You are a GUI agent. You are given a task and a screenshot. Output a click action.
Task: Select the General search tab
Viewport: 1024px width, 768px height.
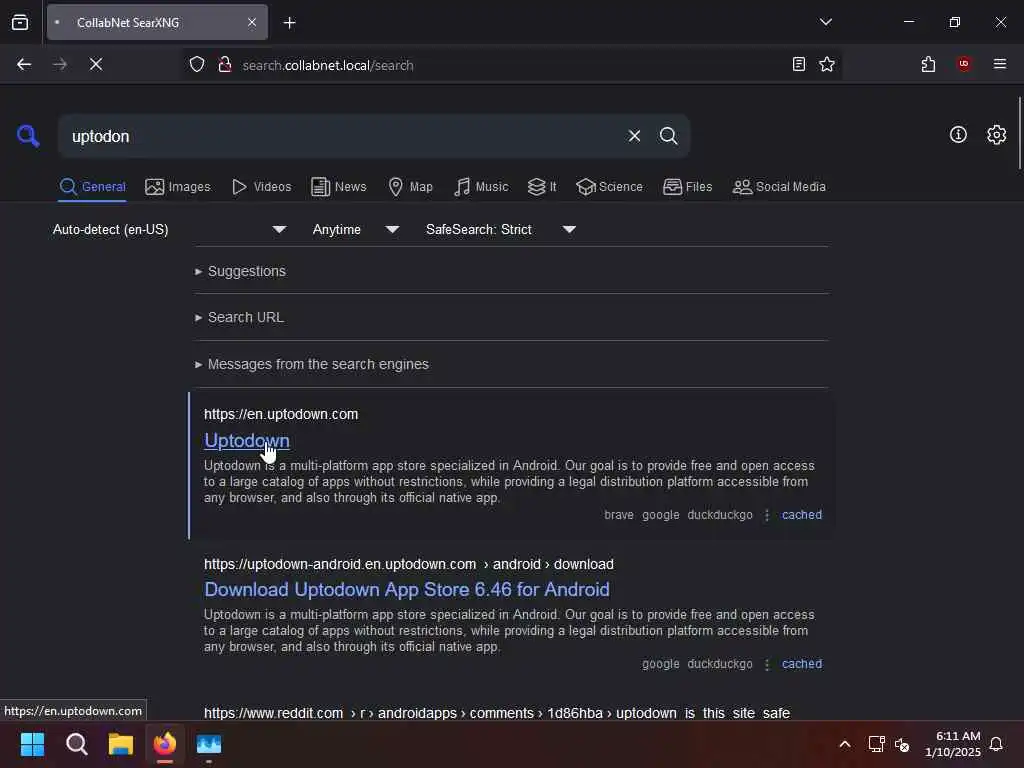point(92,187)
